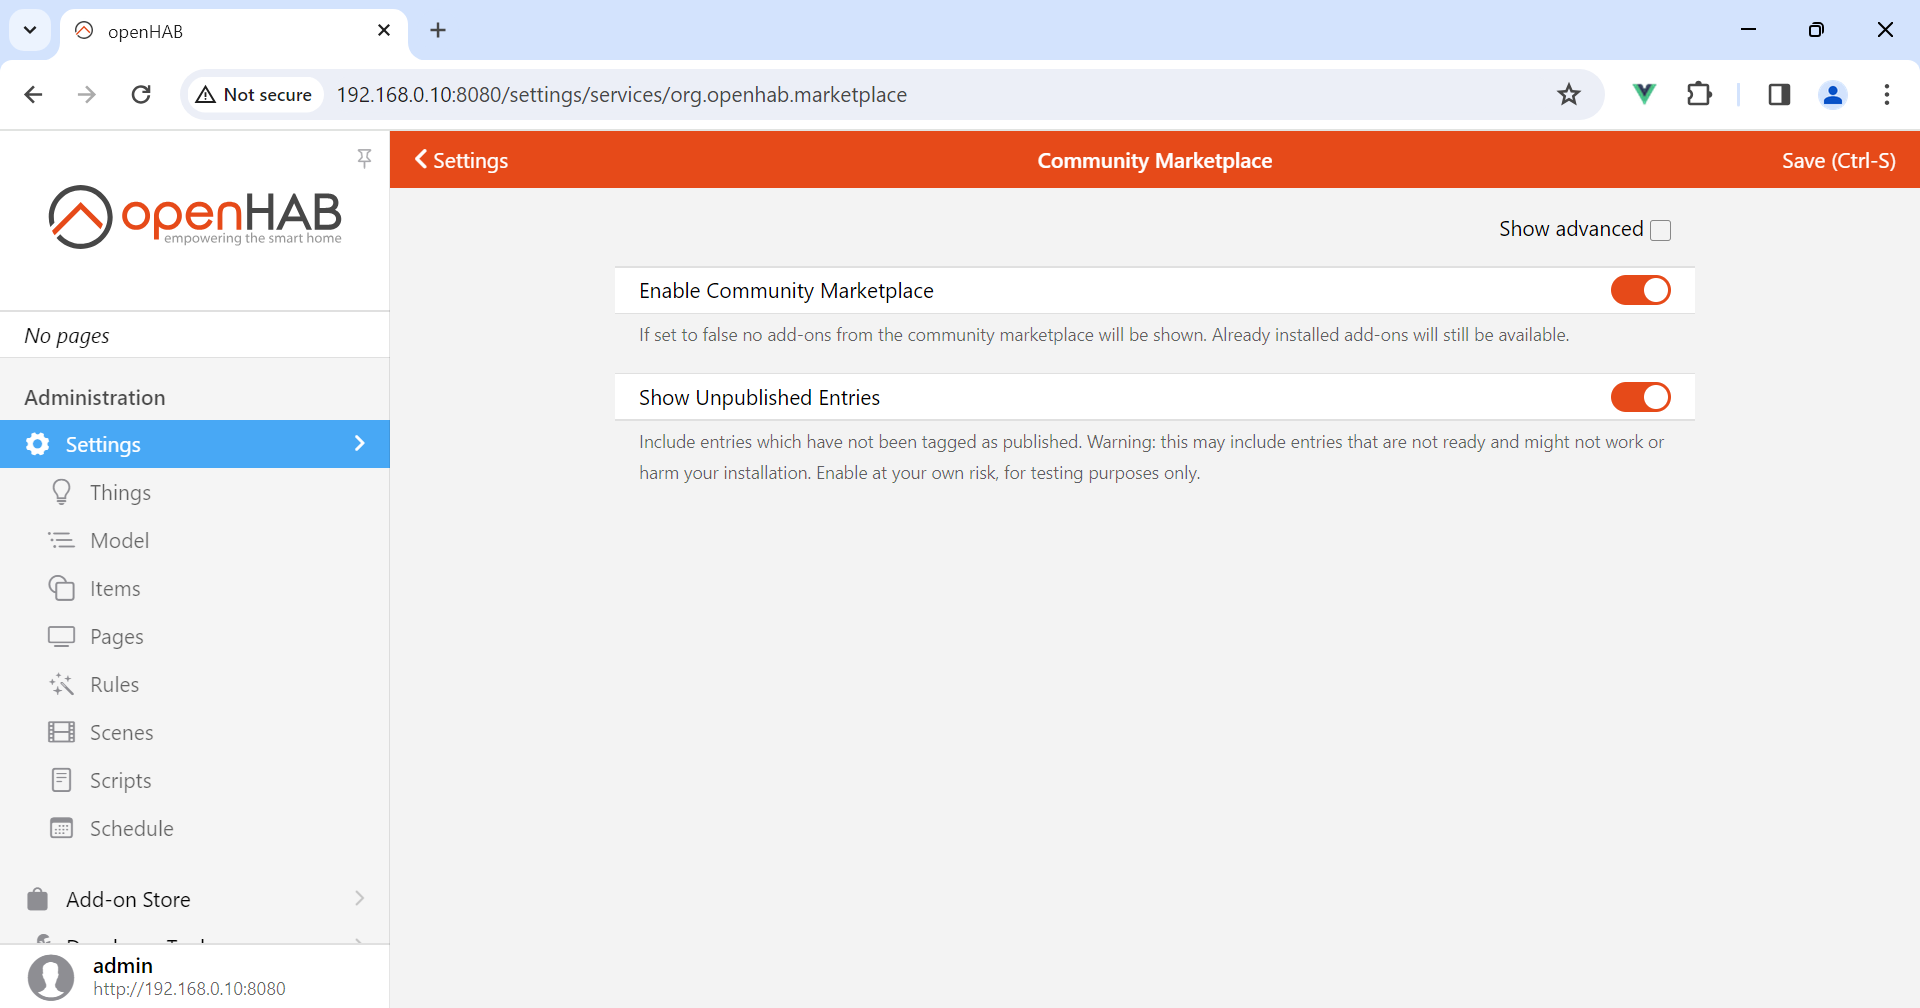Click the Administration section heading
1920x1008 pixels.
coord(95,397)
